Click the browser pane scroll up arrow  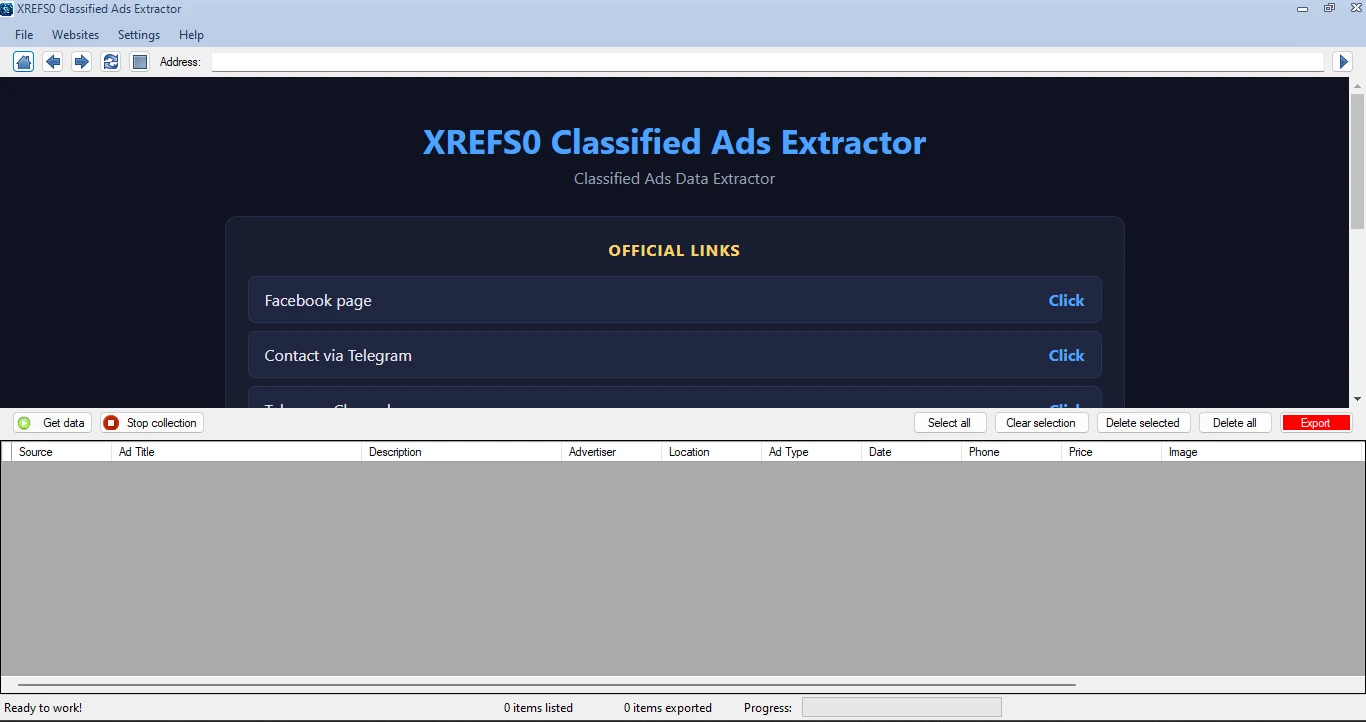pyautogui.click(x=1357, y=85)
